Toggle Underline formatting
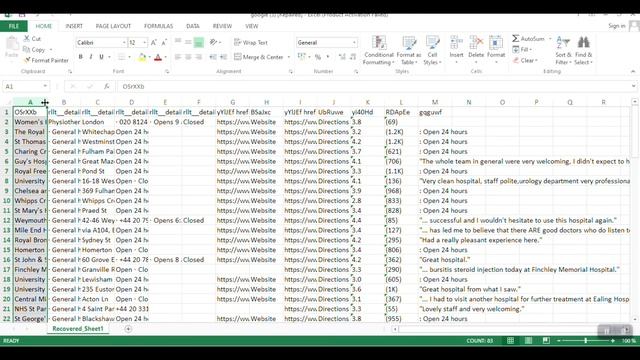This screenshot has width=640, height=360. (101, 57)
